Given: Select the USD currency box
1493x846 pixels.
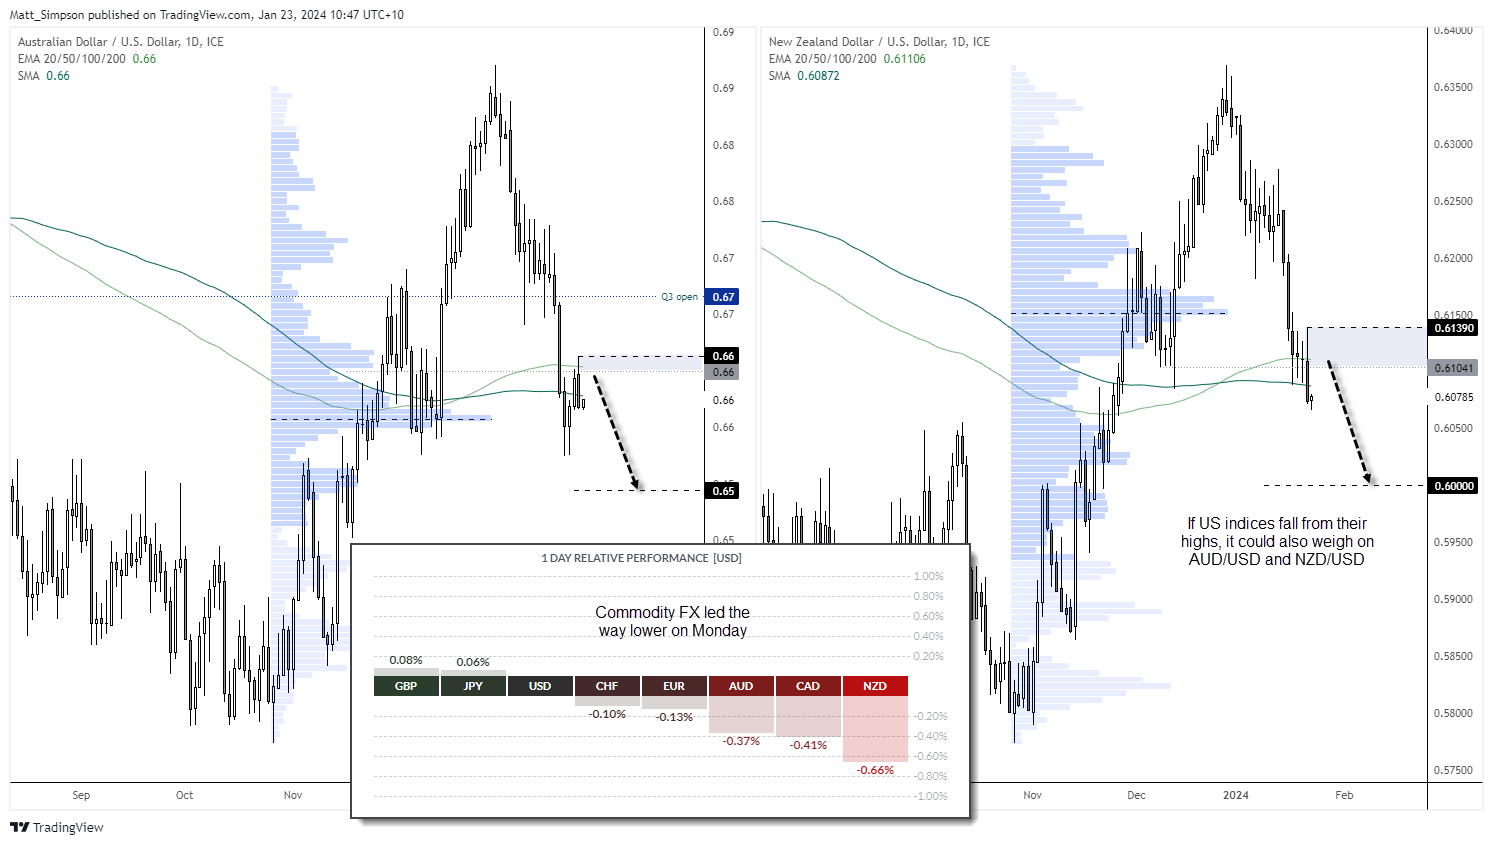Looking at the screenshot, I should click(540, 686).
